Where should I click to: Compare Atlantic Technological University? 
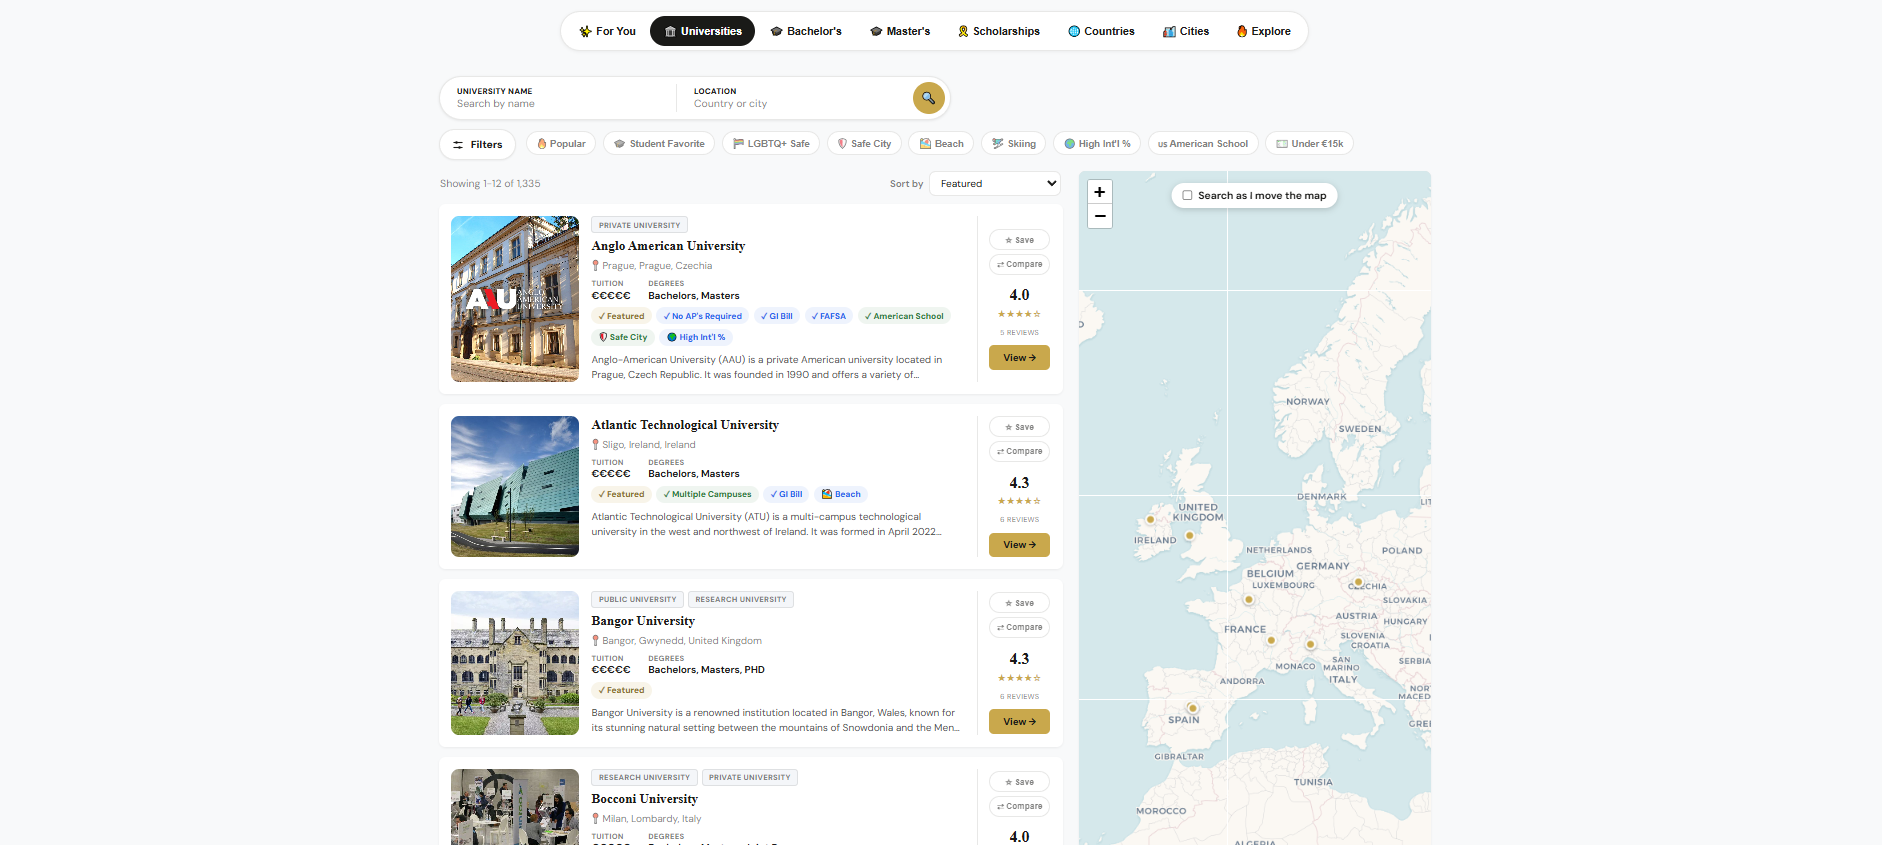[x=1019, y=451]
